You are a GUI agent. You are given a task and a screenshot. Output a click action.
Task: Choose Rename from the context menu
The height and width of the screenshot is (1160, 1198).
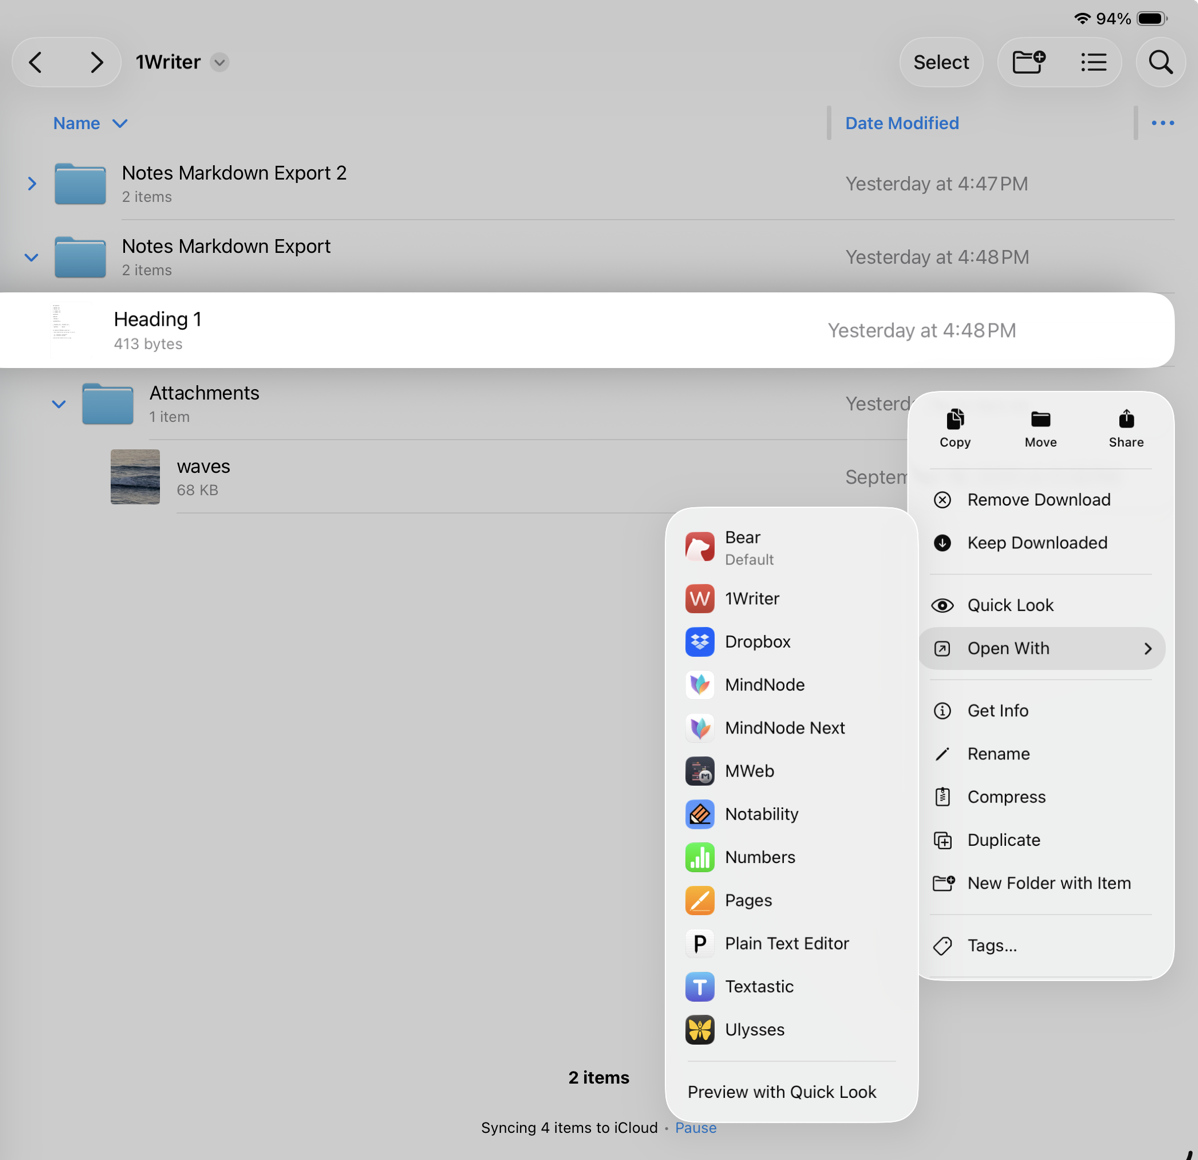coord(998,753)
